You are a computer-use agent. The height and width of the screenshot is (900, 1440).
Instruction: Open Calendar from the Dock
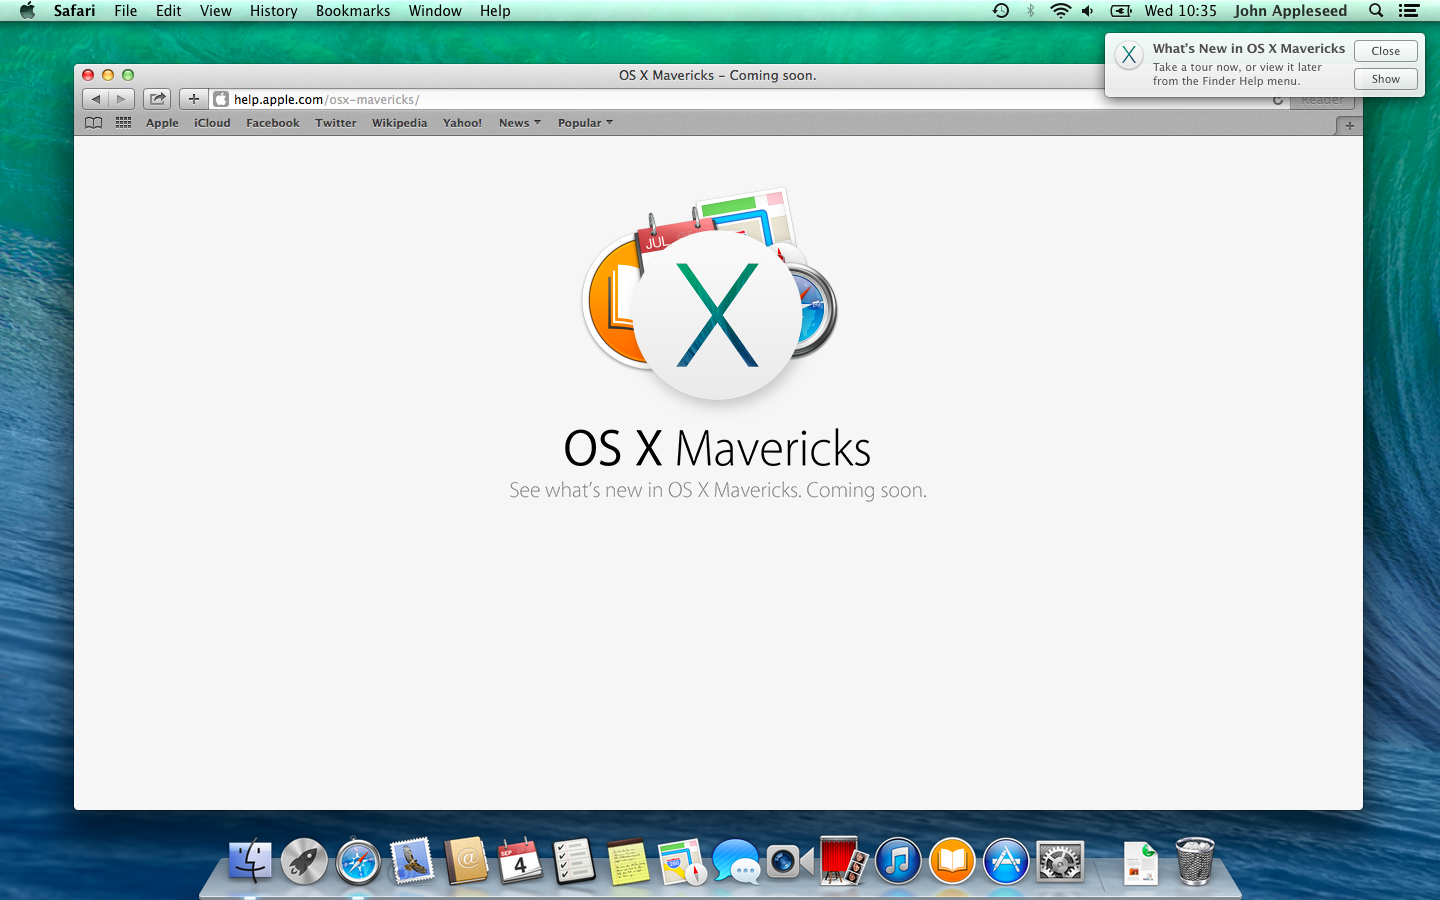pyautogui.click(x=520, y=861)
